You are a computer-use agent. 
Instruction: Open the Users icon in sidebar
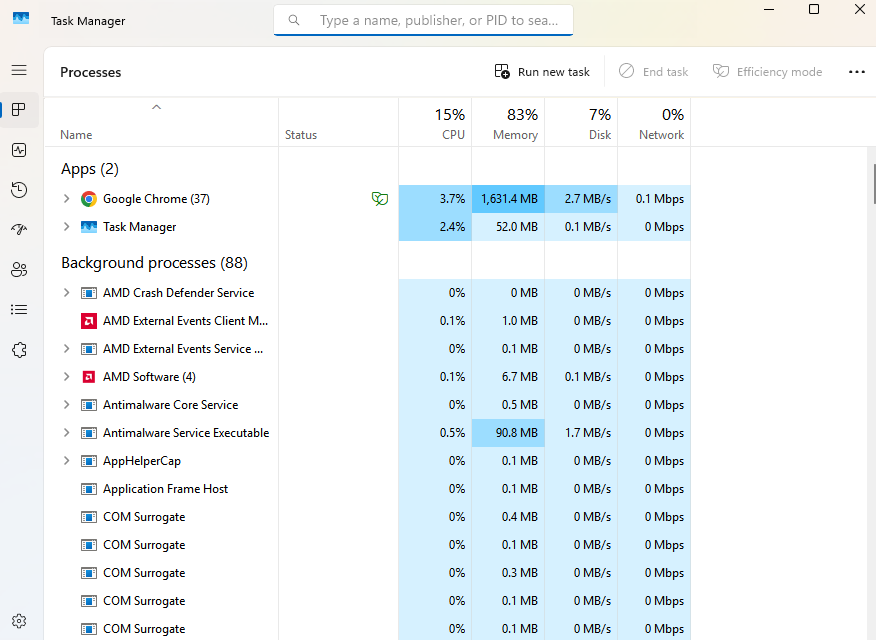(x=19, y=270)
